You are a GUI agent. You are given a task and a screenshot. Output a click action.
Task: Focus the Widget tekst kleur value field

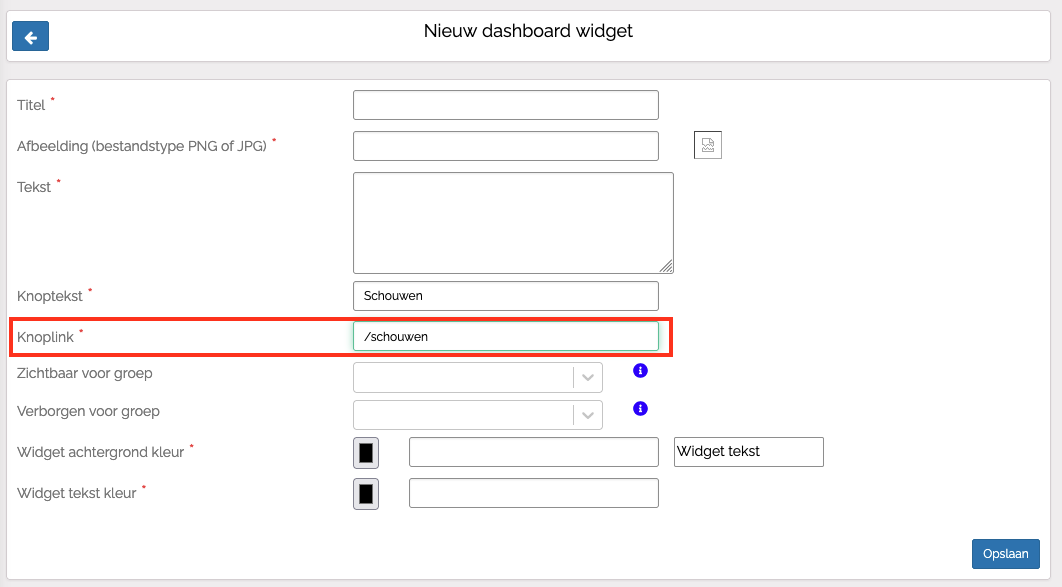[533, 493]
